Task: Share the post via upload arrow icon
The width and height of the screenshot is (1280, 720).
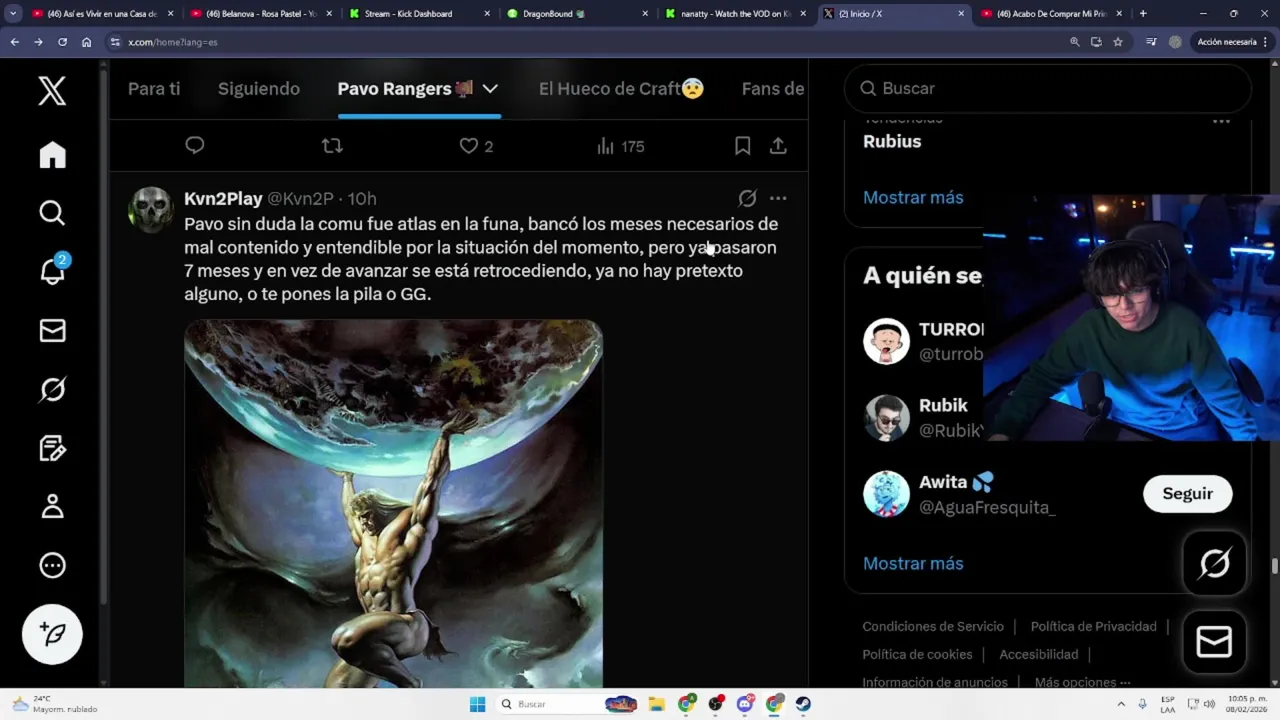Action: point(778,146)
